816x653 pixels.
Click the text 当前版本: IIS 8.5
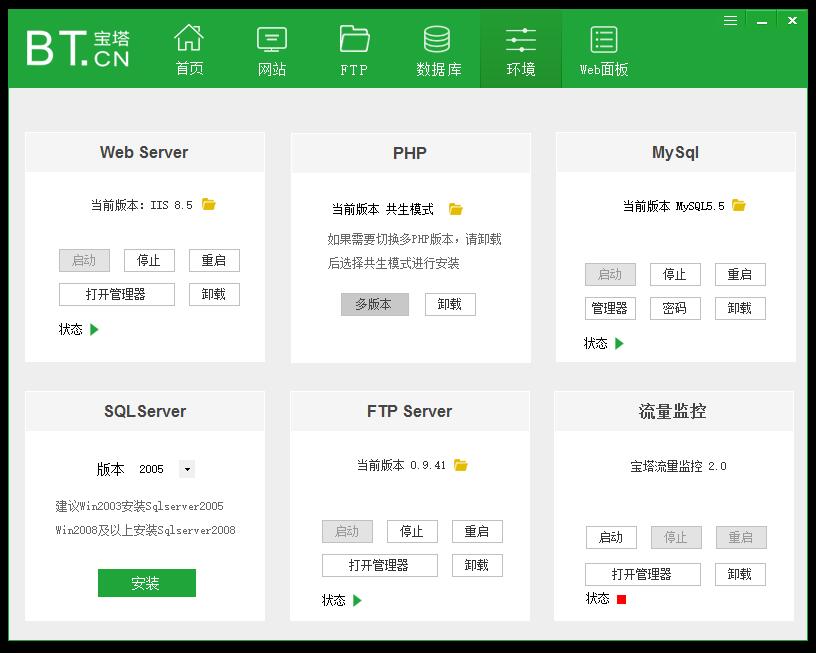[x=142, y=205]
